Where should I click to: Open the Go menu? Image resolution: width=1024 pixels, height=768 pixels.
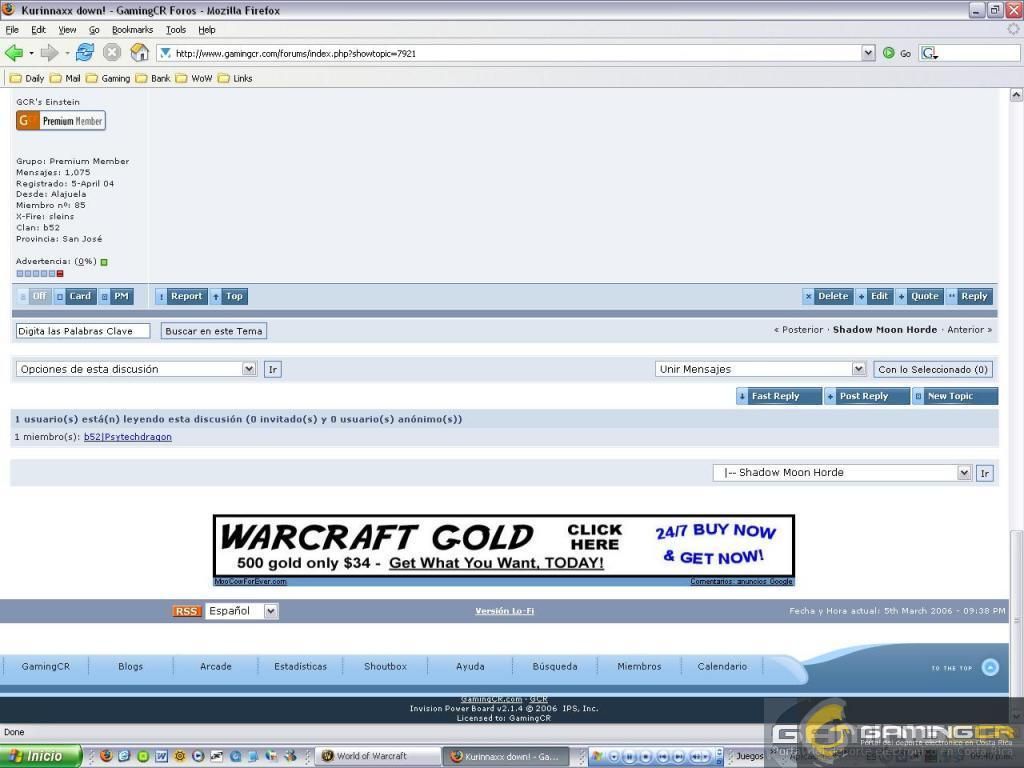click(x=94, y=30)
